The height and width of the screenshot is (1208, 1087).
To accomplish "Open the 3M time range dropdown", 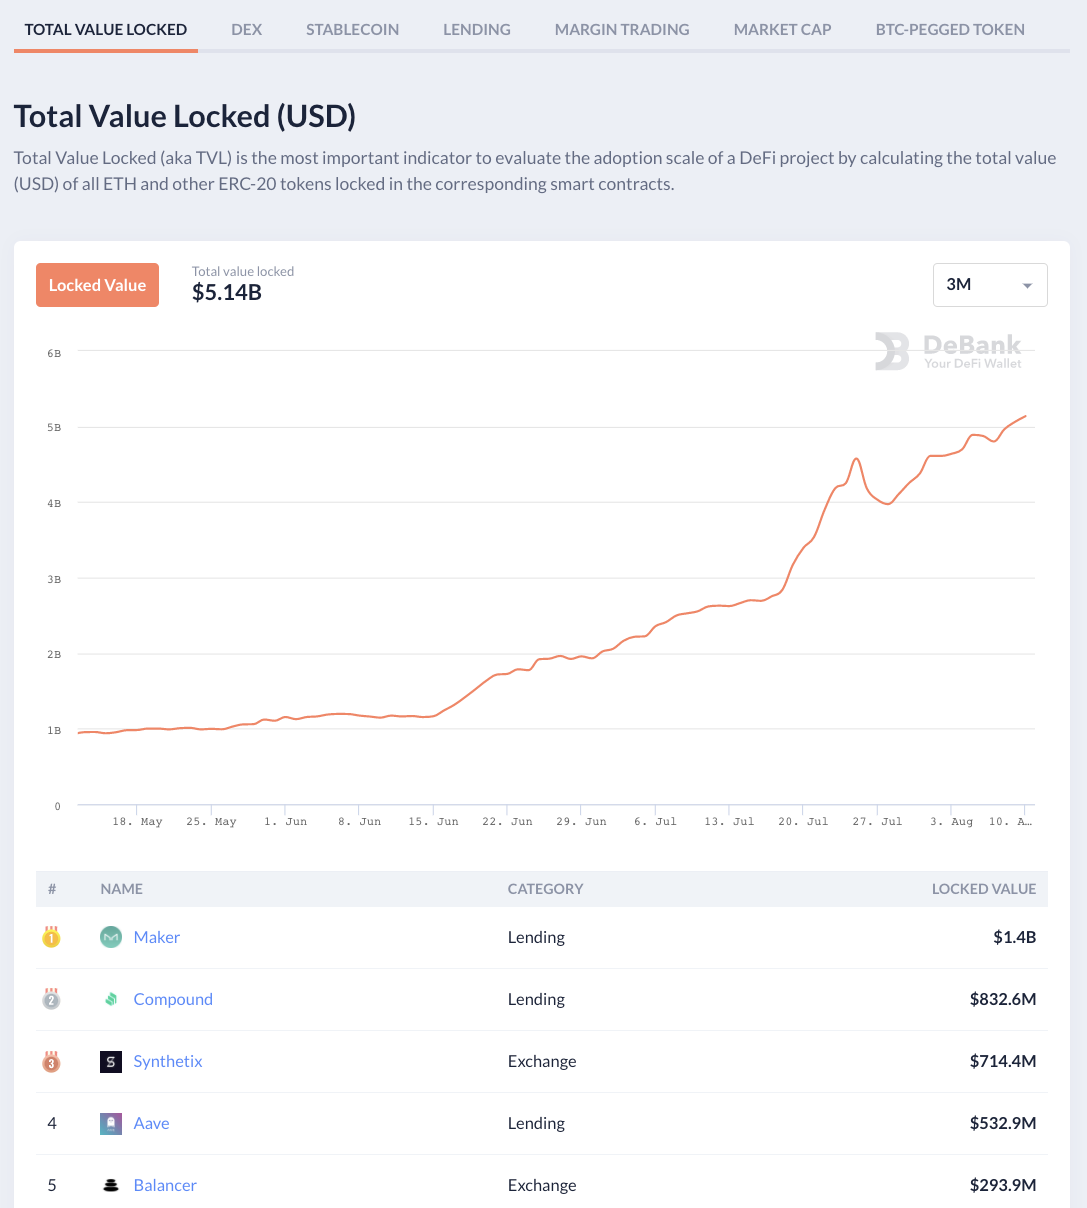I will (x=990, y=285).
